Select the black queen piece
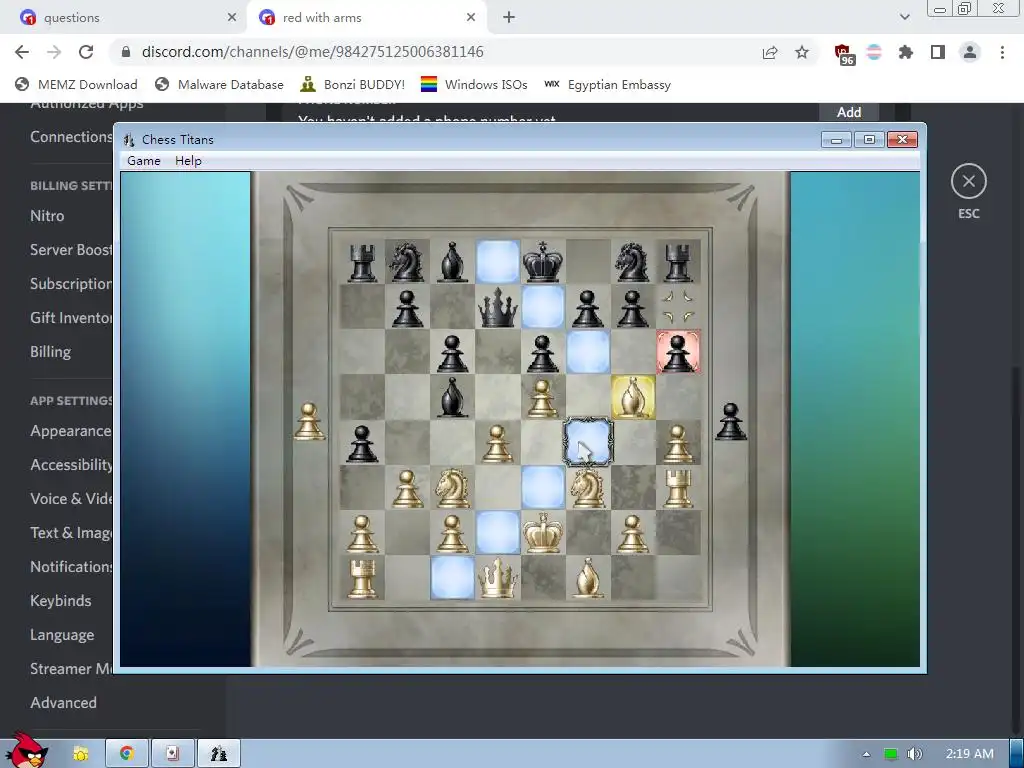 (x=498, y=307)
